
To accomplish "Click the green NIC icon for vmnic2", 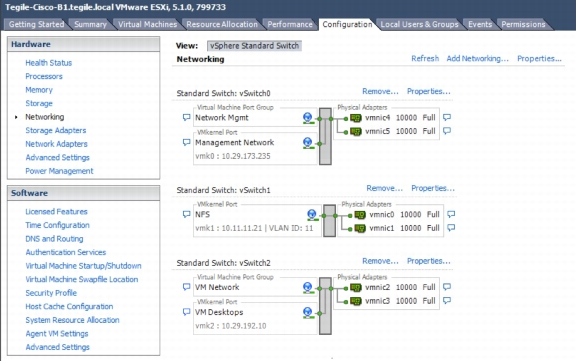I will point(356,287).
